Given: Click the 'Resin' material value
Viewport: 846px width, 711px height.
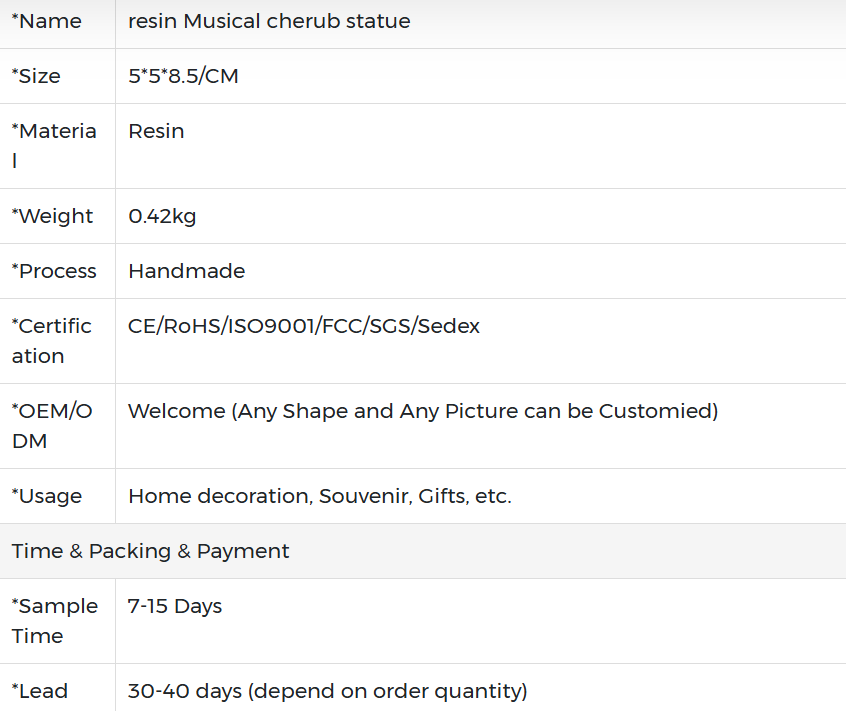Looking at the screenshot, I should pos(156,131).
